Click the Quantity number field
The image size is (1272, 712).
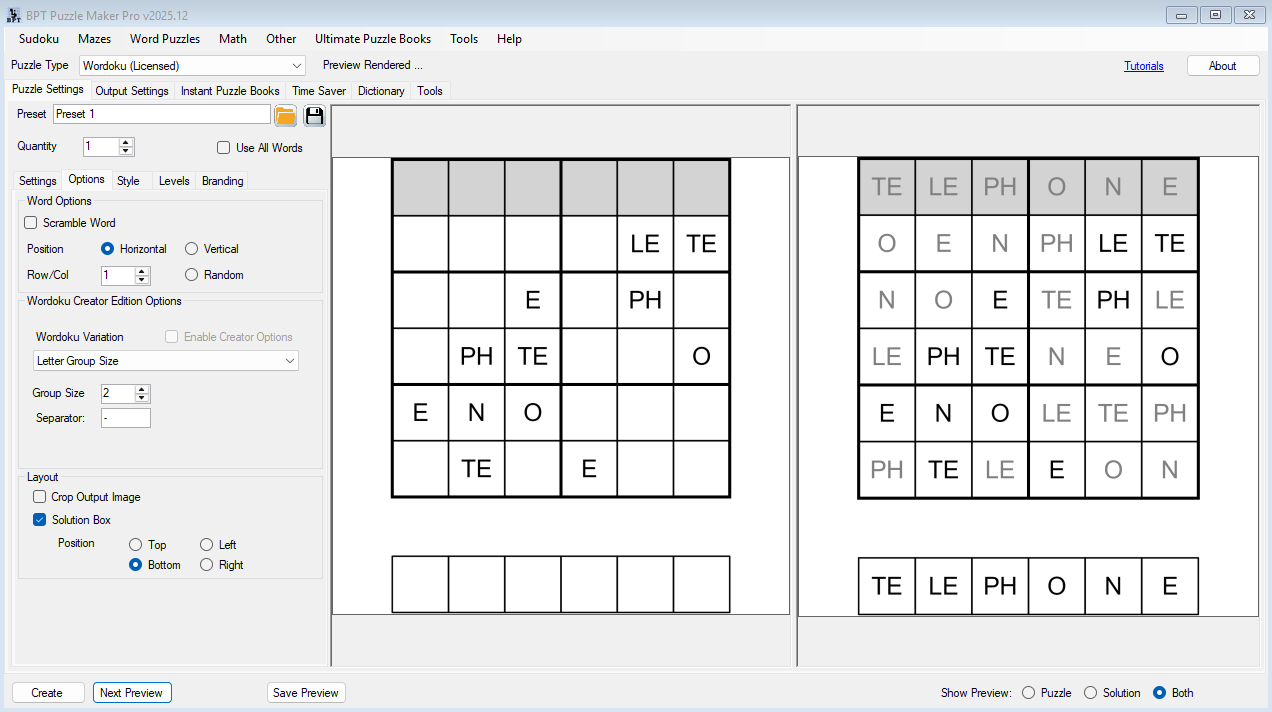(101, 147)
